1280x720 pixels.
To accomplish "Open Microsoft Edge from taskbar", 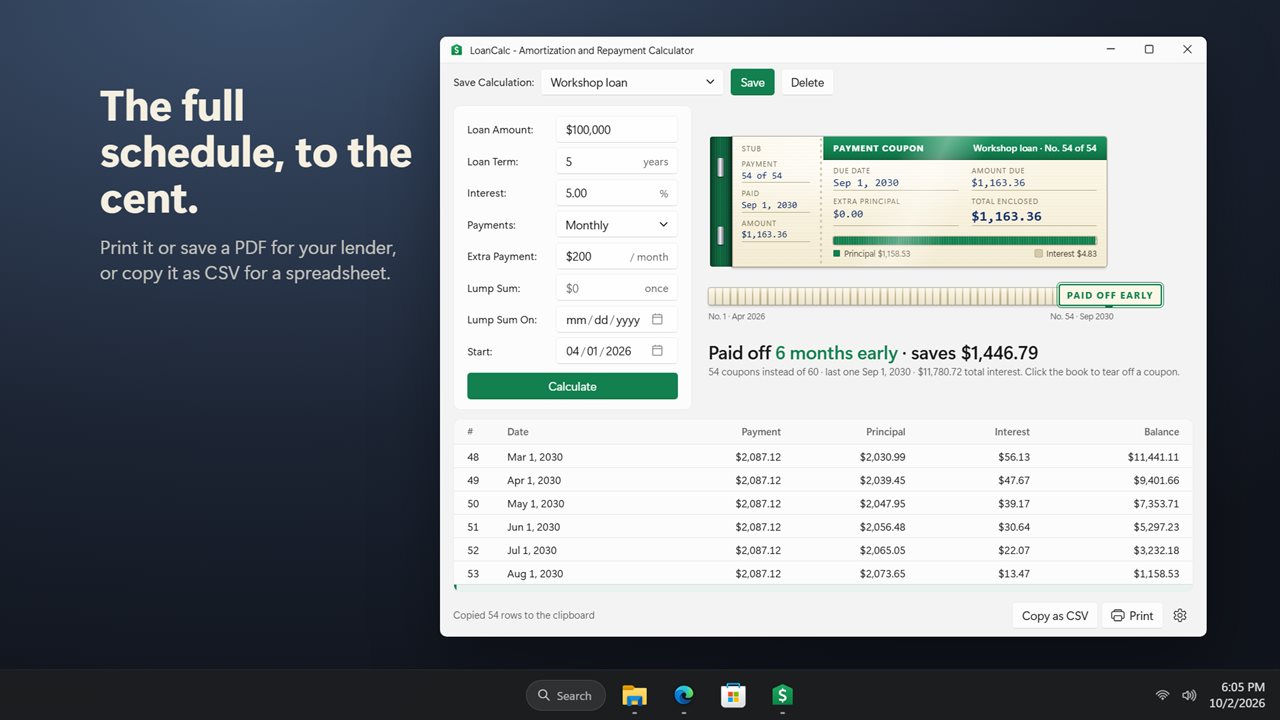I will [x=684, y=695].
